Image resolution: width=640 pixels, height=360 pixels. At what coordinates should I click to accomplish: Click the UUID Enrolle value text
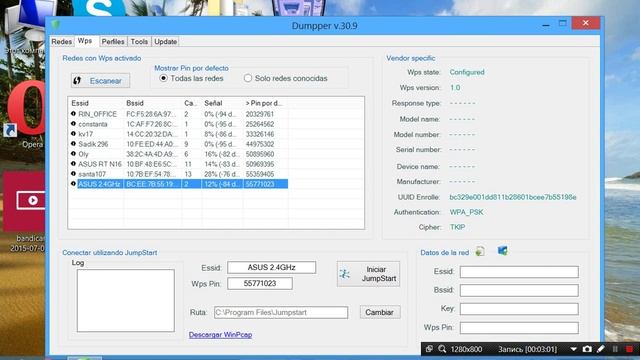click(x=513, y=197)
